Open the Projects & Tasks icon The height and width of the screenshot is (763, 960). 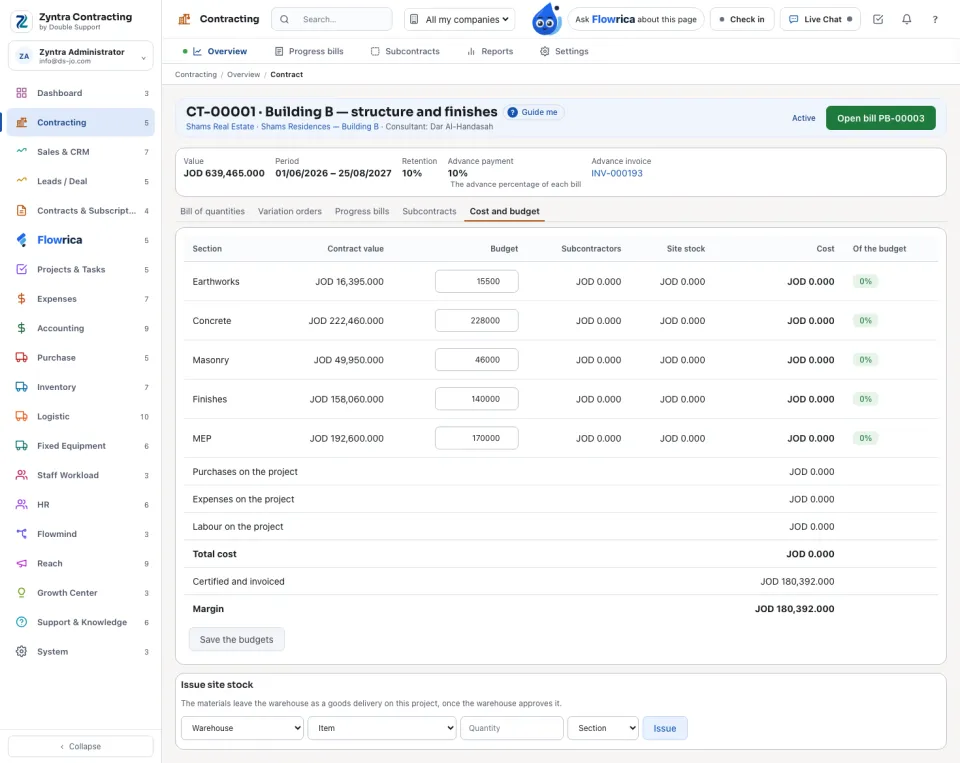point(21,269)
